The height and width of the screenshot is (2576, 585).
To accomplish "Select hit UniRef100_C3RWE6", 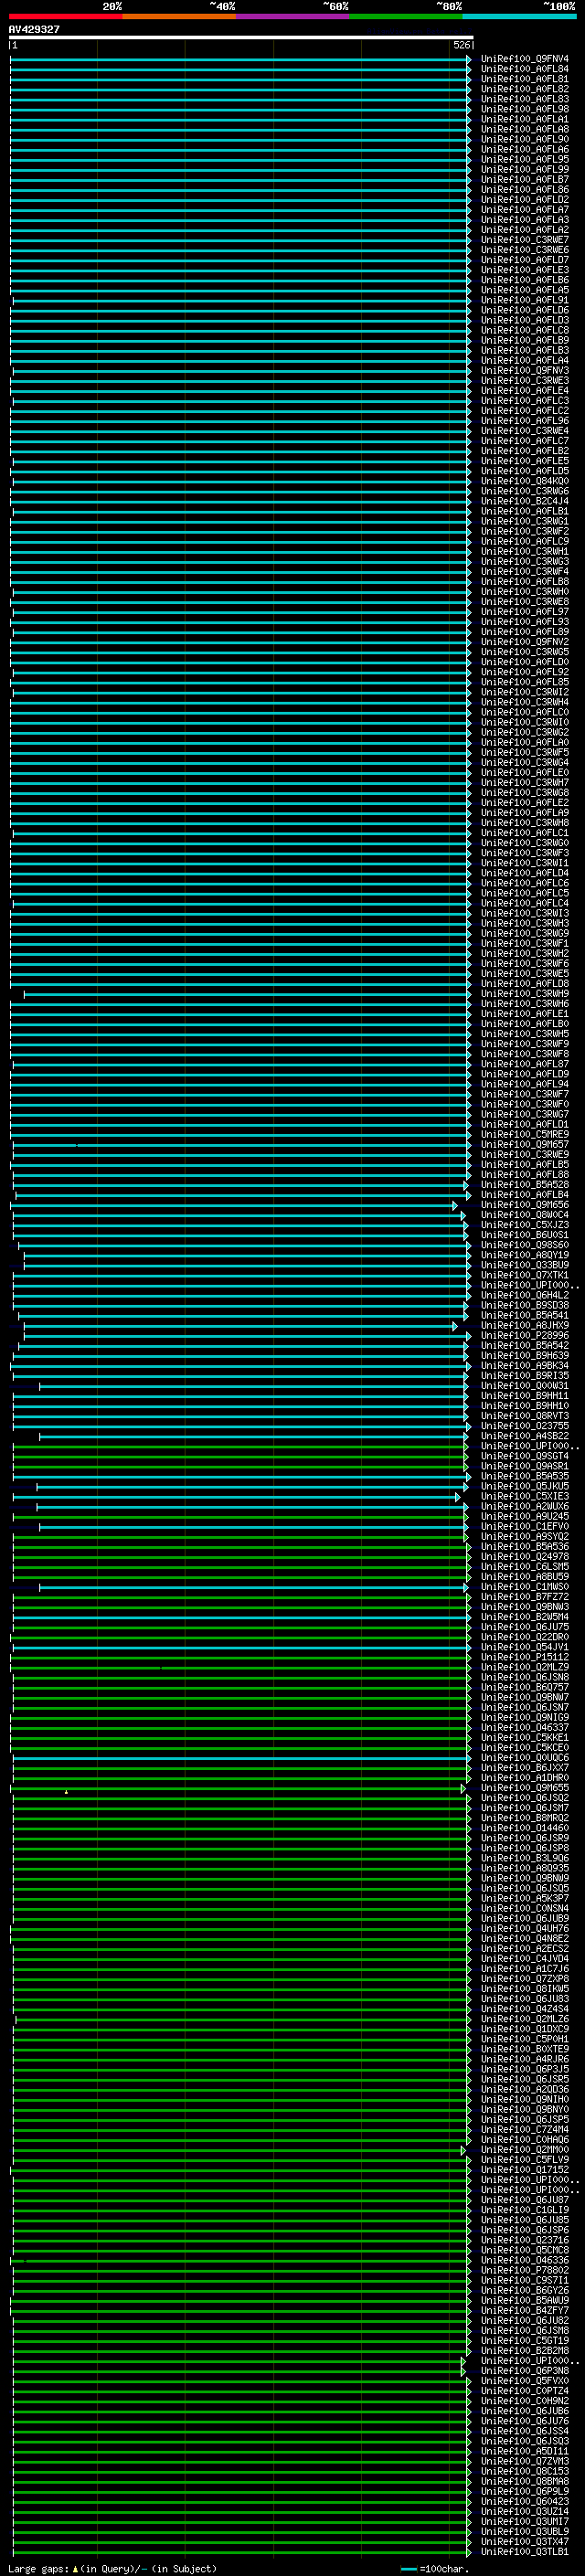I will point(525,250).
